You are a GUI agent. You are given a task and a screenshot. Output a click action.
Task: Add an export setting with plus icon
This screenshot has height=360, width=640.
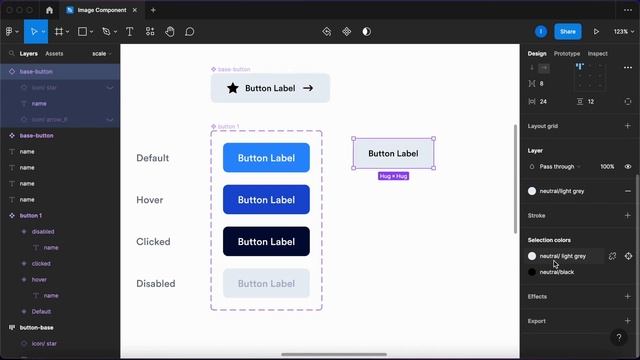(x=628, y=321)
